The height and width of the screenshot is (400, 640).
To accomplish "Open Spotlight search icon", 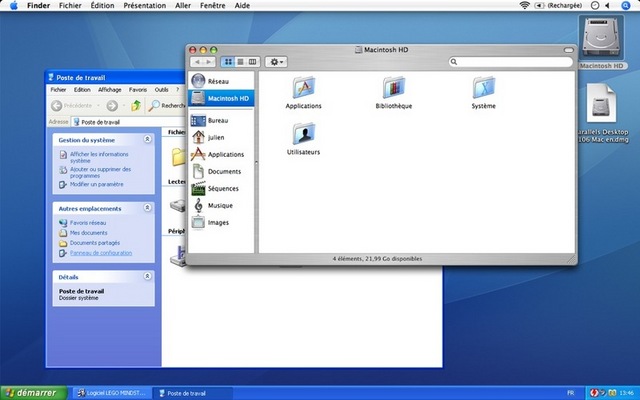I will [x=625, y=5].
